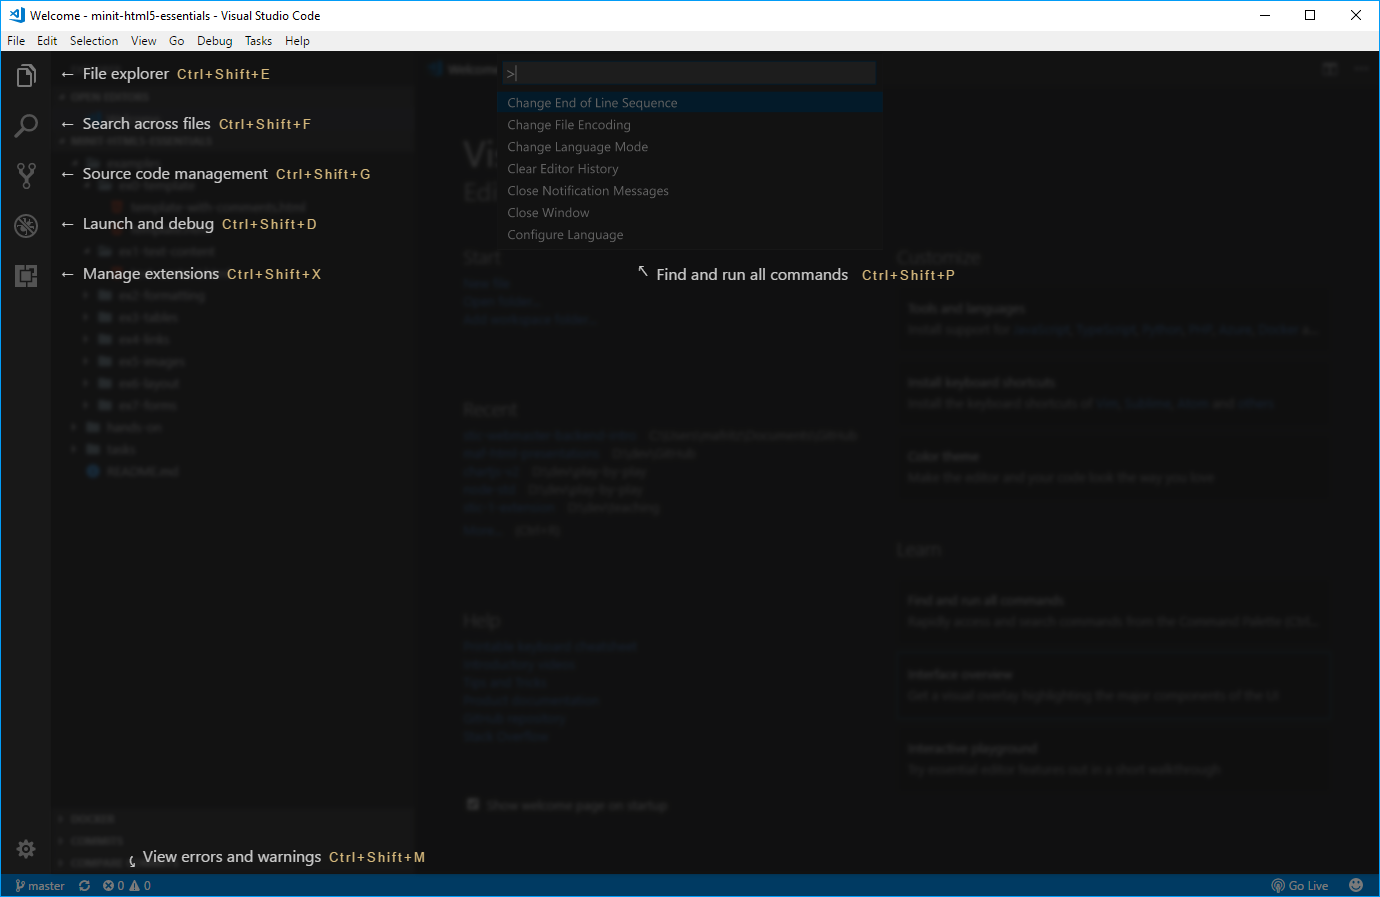Open the Manage gear icon

pyautogui.click(x=26, y=849)
